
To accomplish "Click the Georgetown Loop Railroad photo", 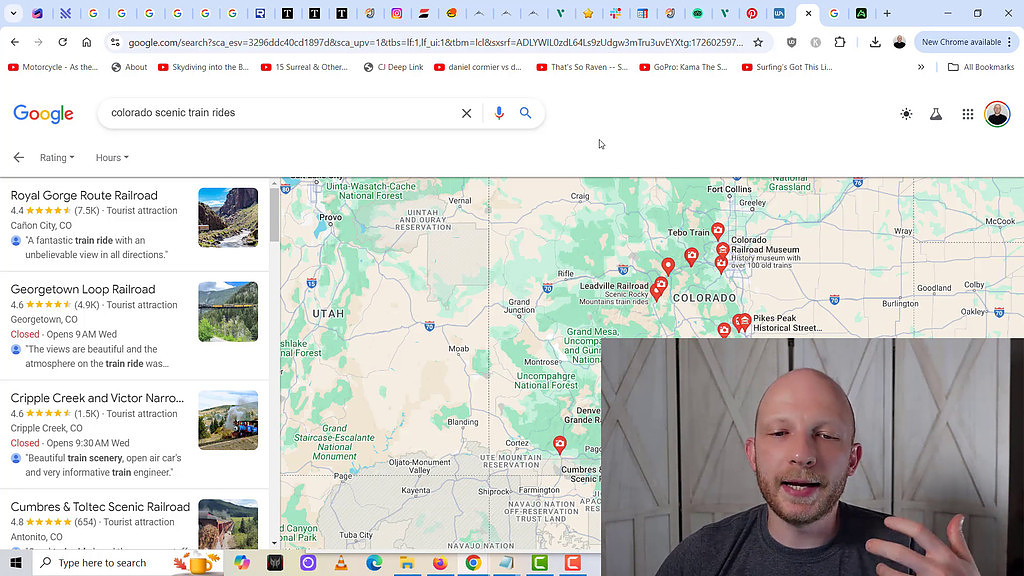I will tap(228, 312).
